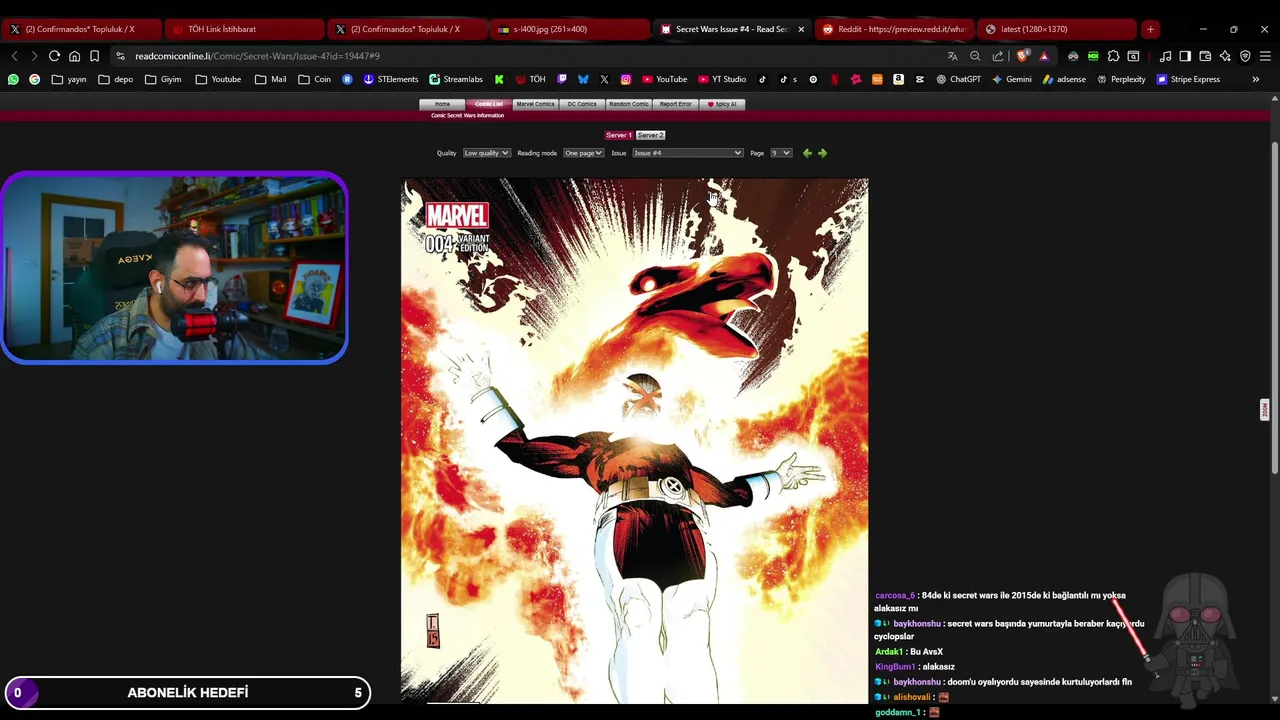
Task: Open Brave Rewards triangle icon
Action: [1043, 56]
